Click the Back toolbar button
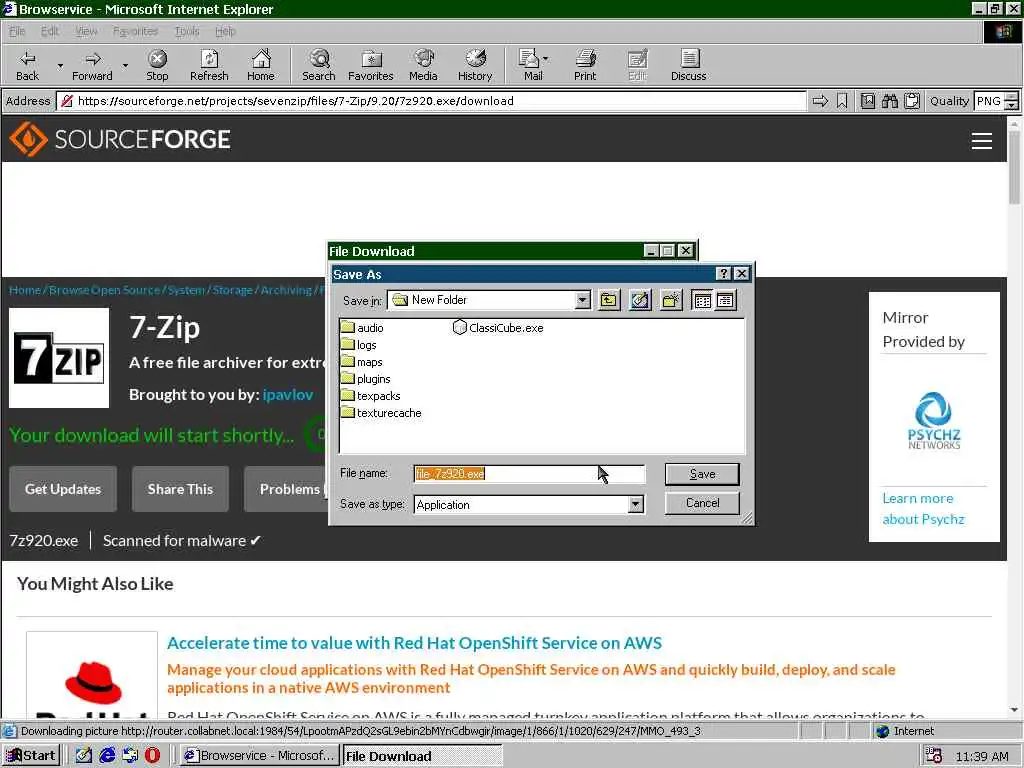This screenshot has width=1024, height=768. coord(27,65)
